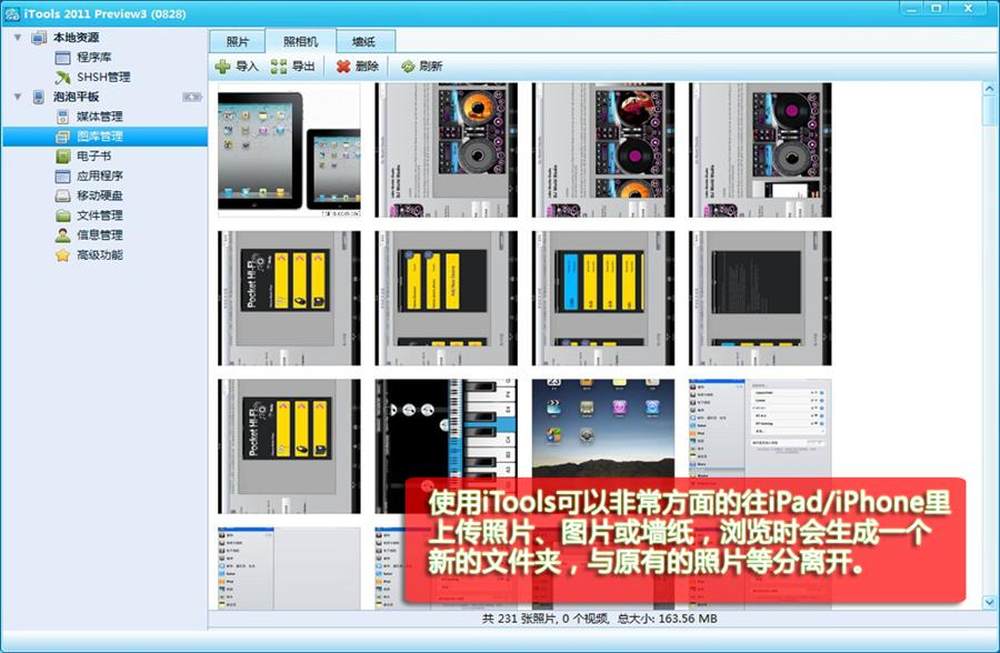This screenshot has height=653, width=1000.
Task: Click the iTools logo in title bar
Action: click(12, 13)
